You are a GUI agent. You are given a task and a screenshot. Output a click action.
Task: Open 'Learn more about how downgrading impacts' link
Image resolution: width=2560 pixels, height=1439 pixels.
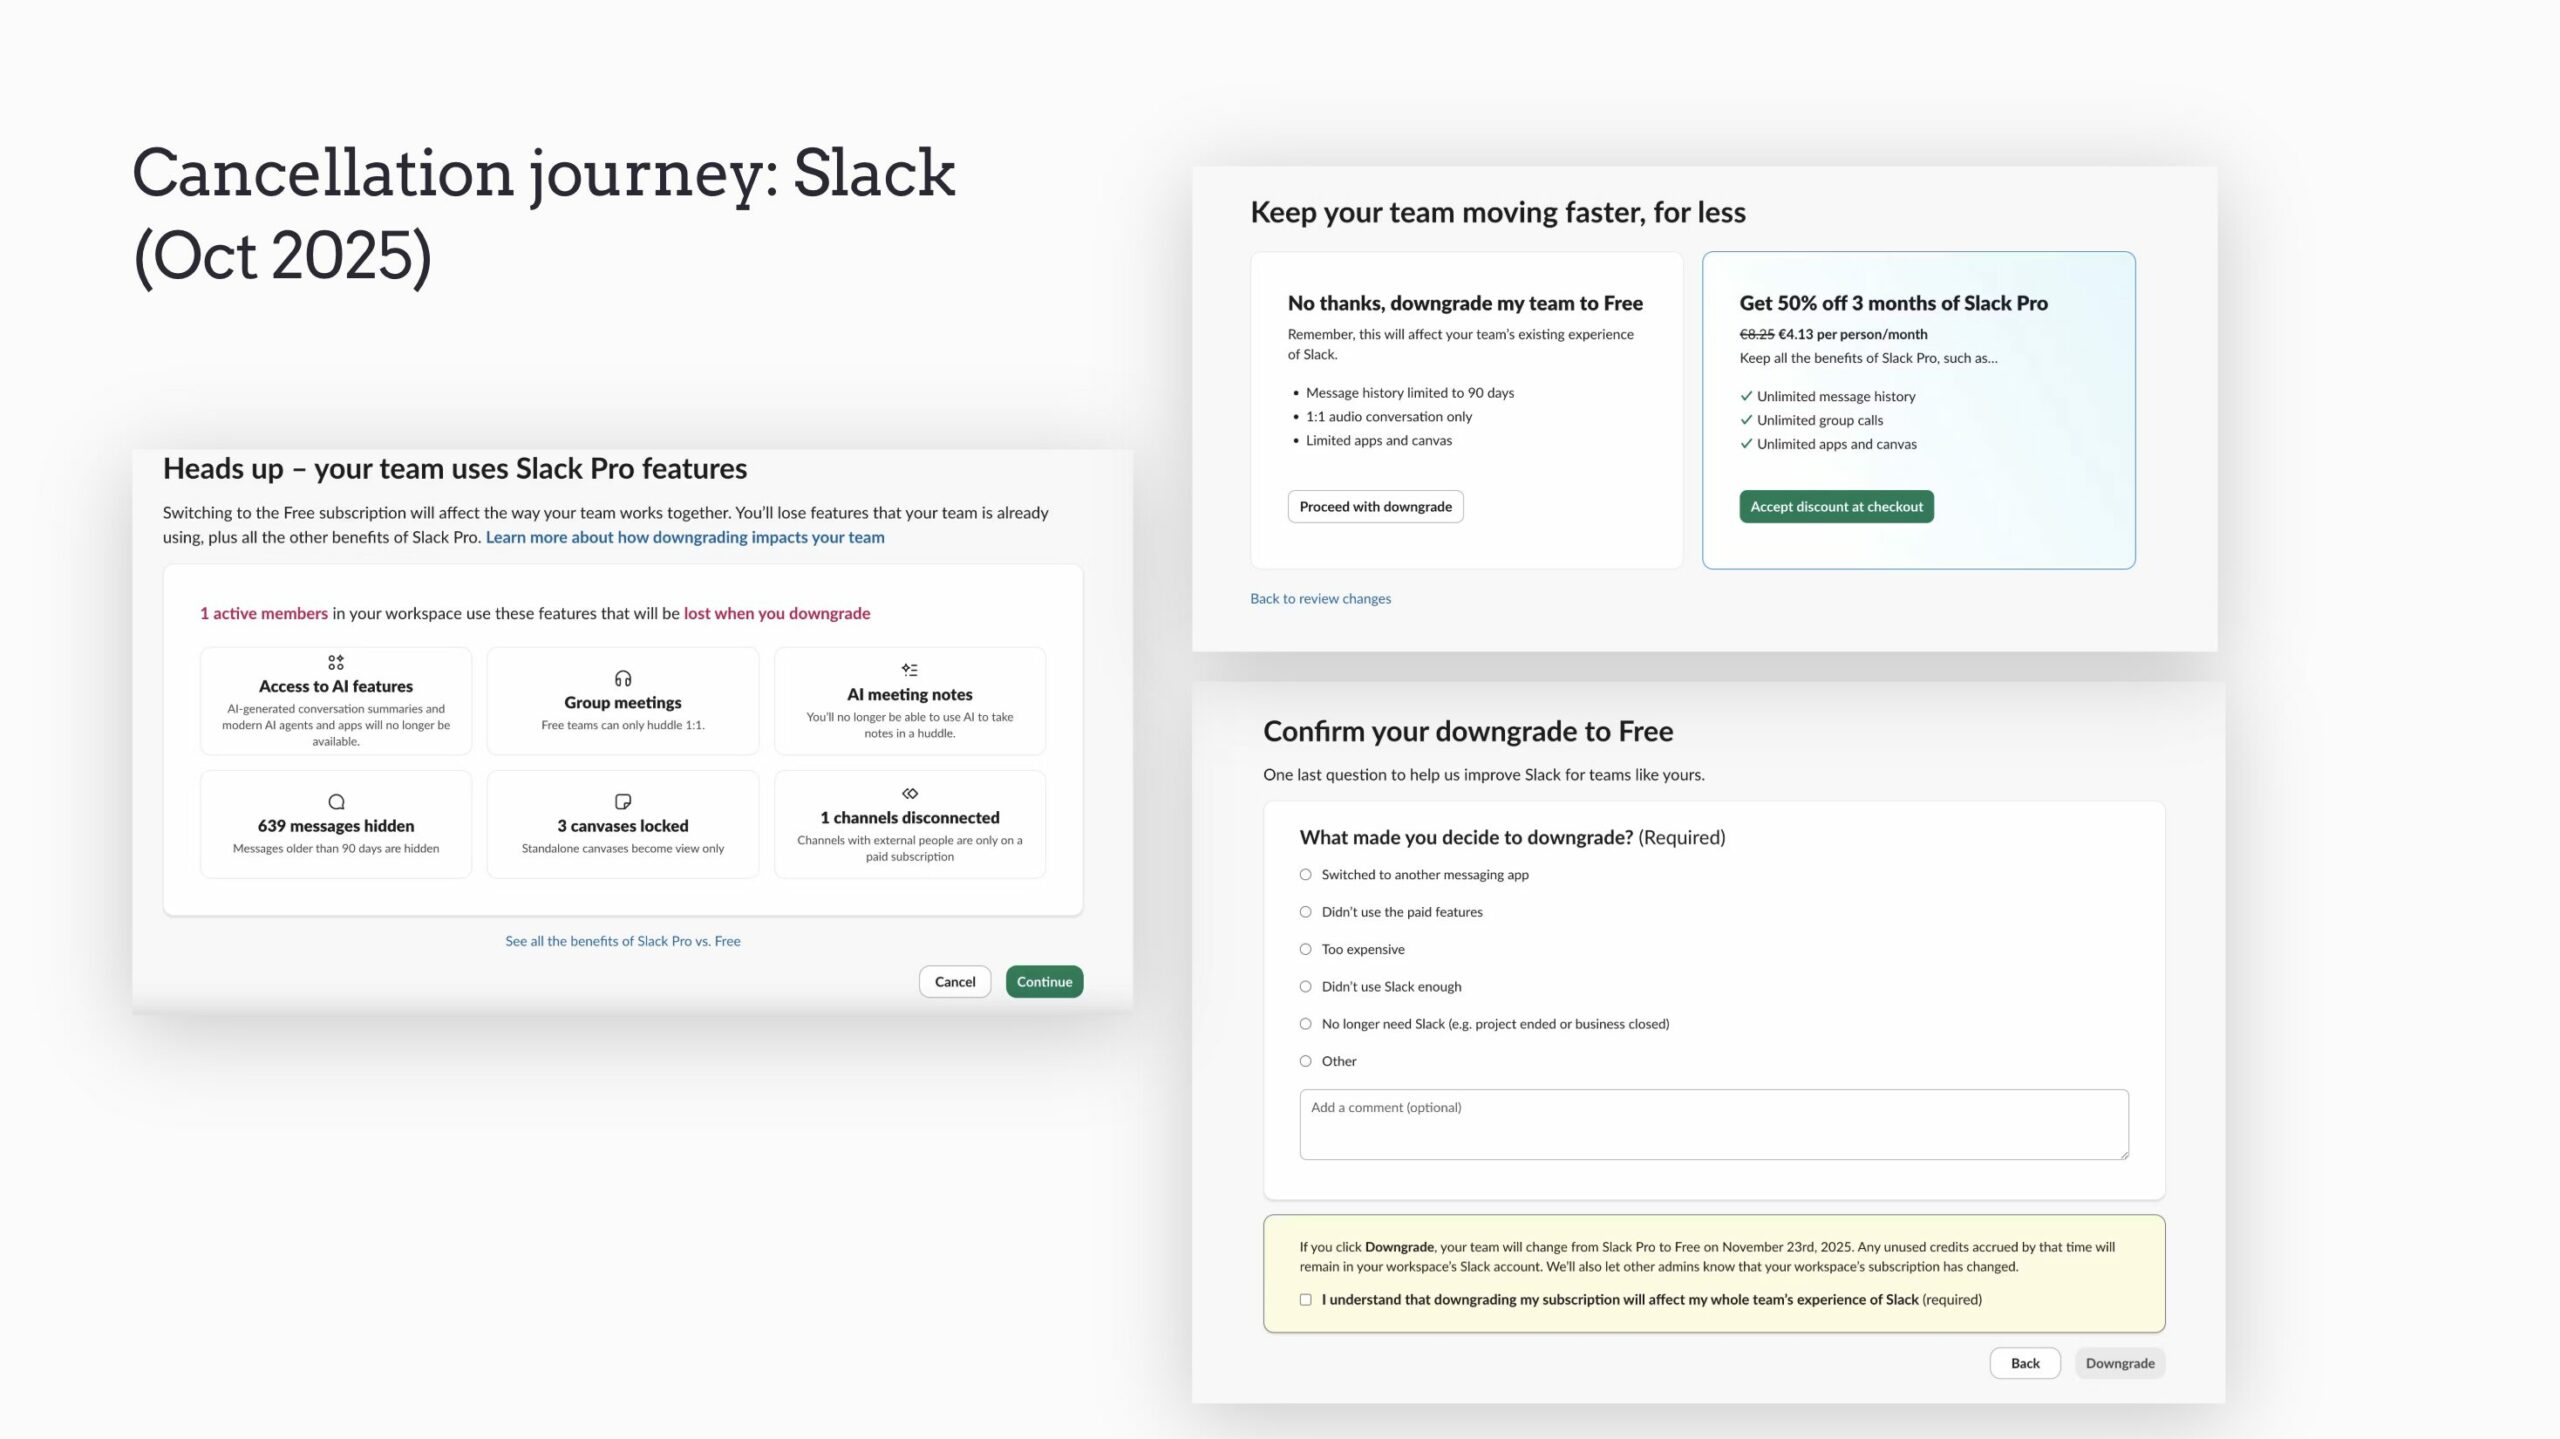[x=685, y=537]
